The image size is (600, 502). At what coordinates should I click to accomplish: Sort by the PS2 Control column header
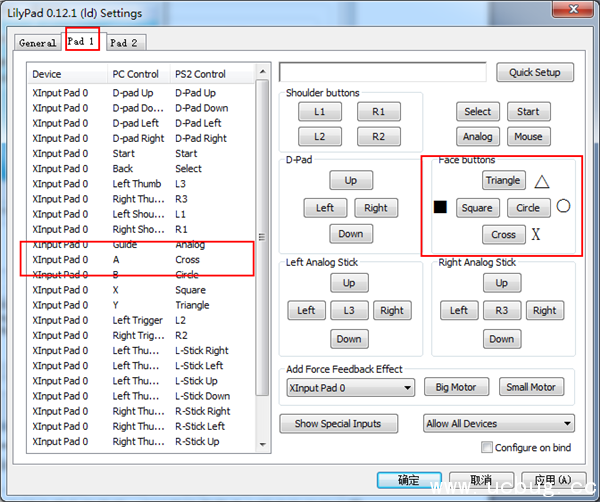pos(212,74)
